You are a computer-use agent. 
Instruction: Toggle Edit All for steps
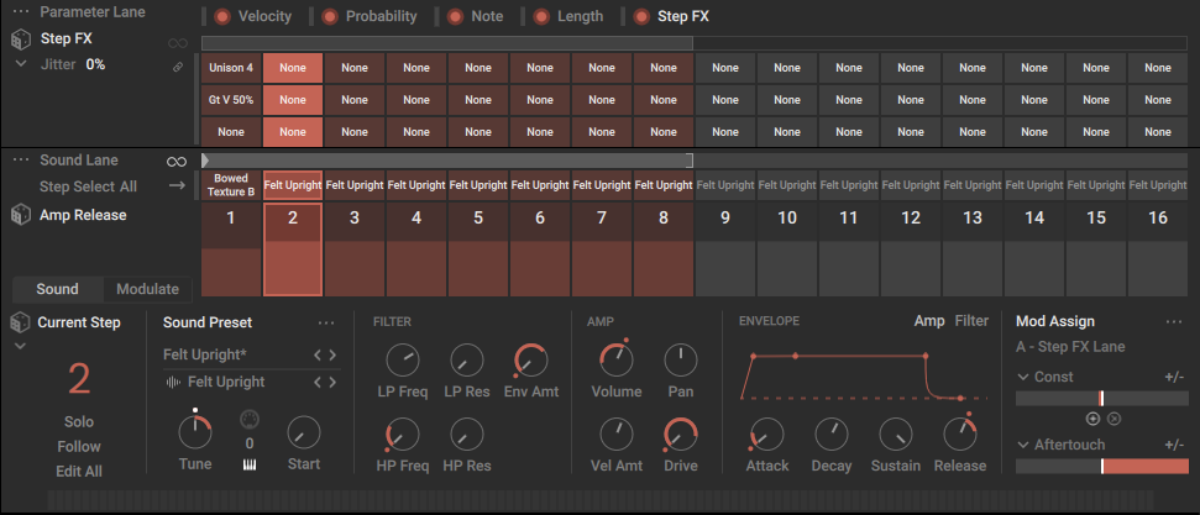click(79, 472)
